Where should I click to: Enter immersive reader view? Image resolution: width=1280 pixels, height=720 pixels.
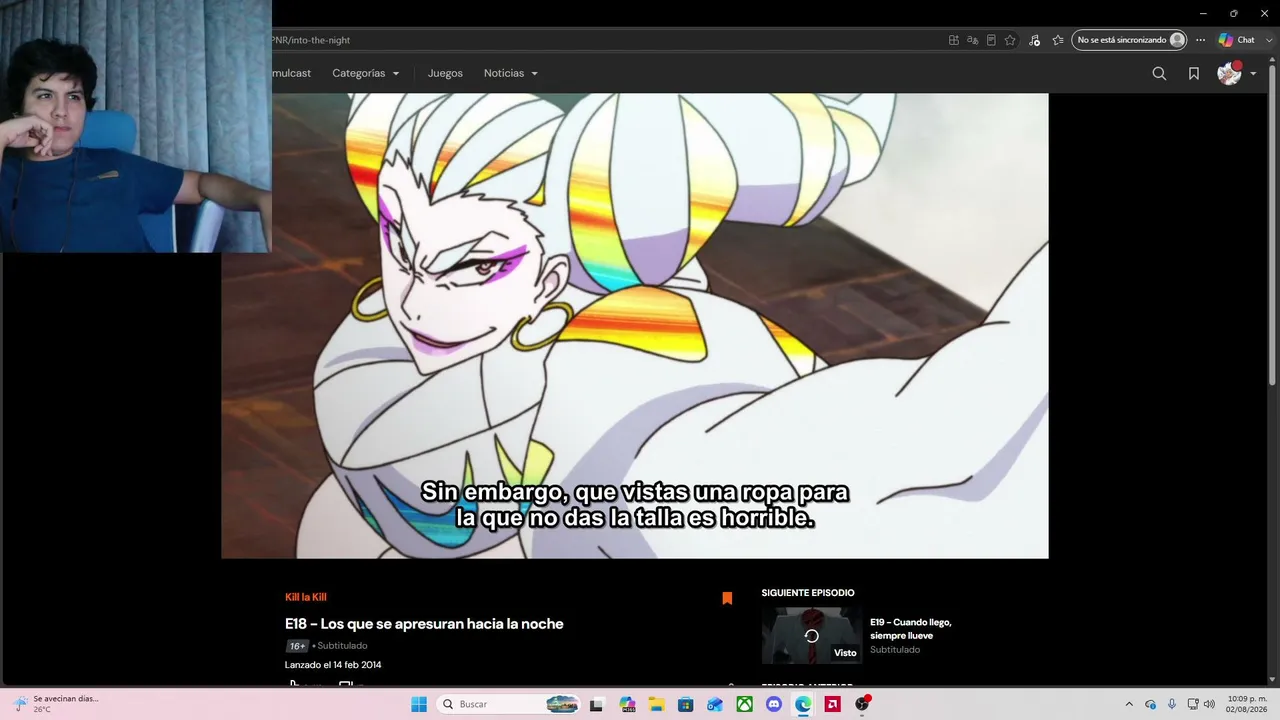tap(991, 40)
